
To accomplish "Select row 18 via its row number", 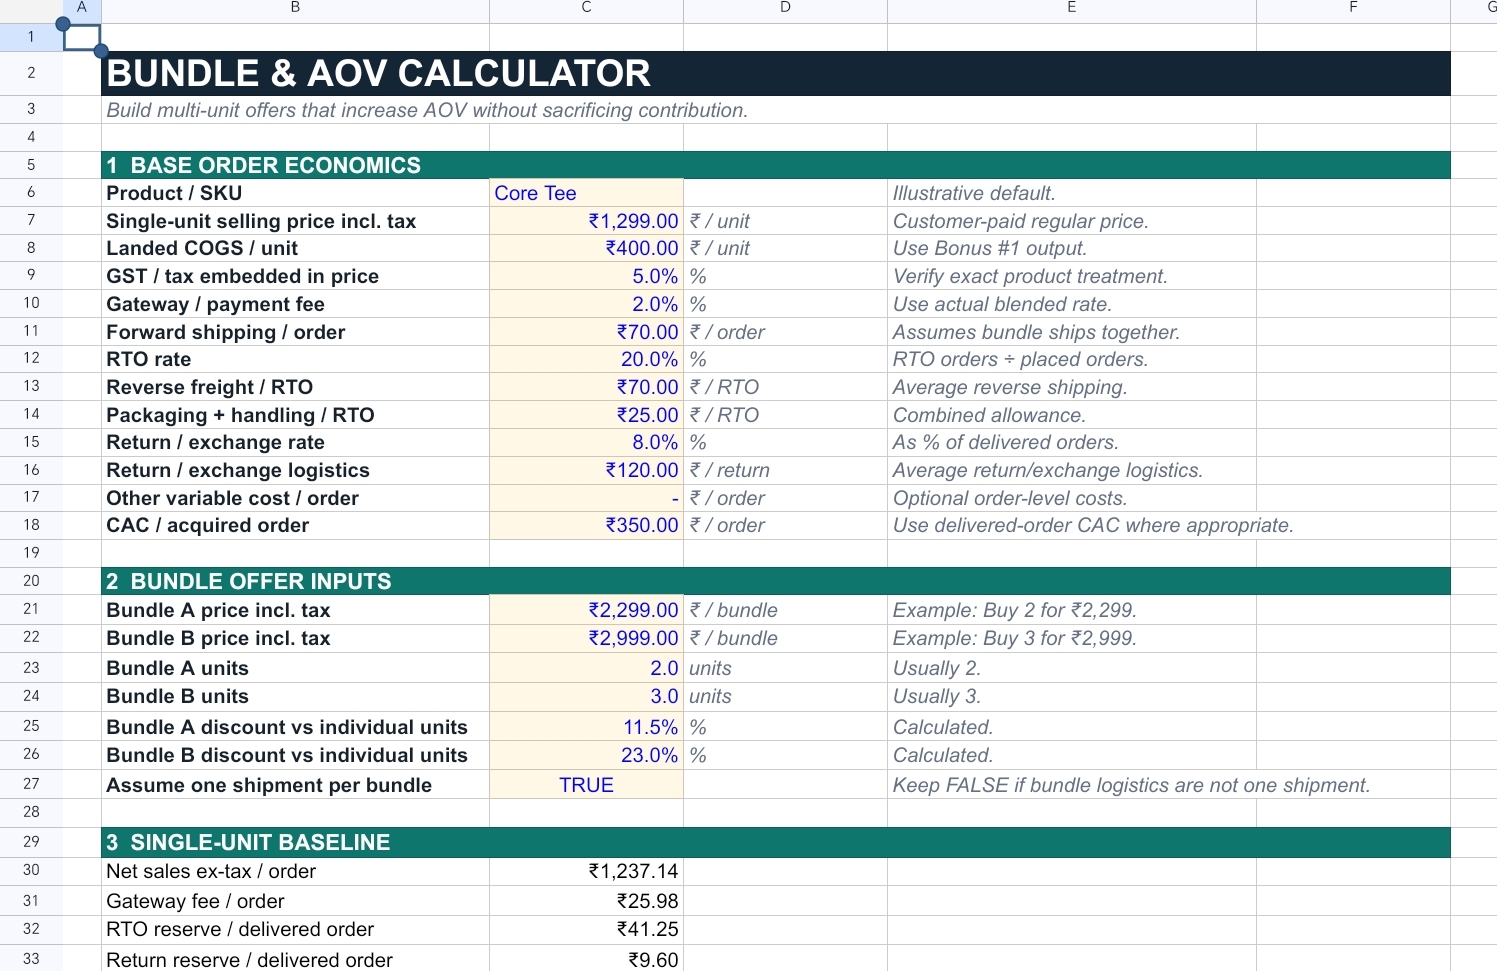I will click(31, 525).
